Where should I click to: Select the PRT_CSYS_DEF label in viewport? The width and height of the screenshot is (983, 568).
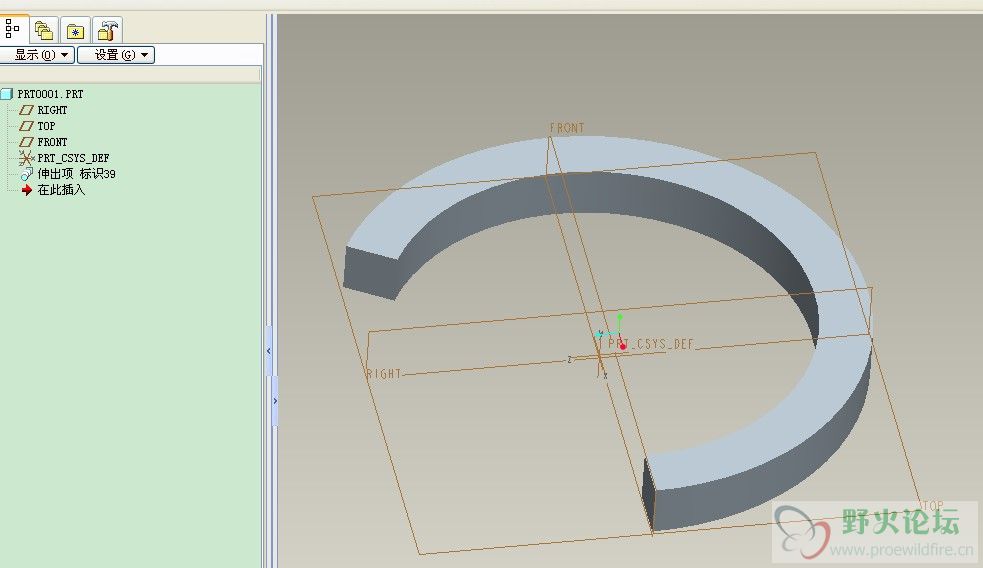tap(651, 344)
